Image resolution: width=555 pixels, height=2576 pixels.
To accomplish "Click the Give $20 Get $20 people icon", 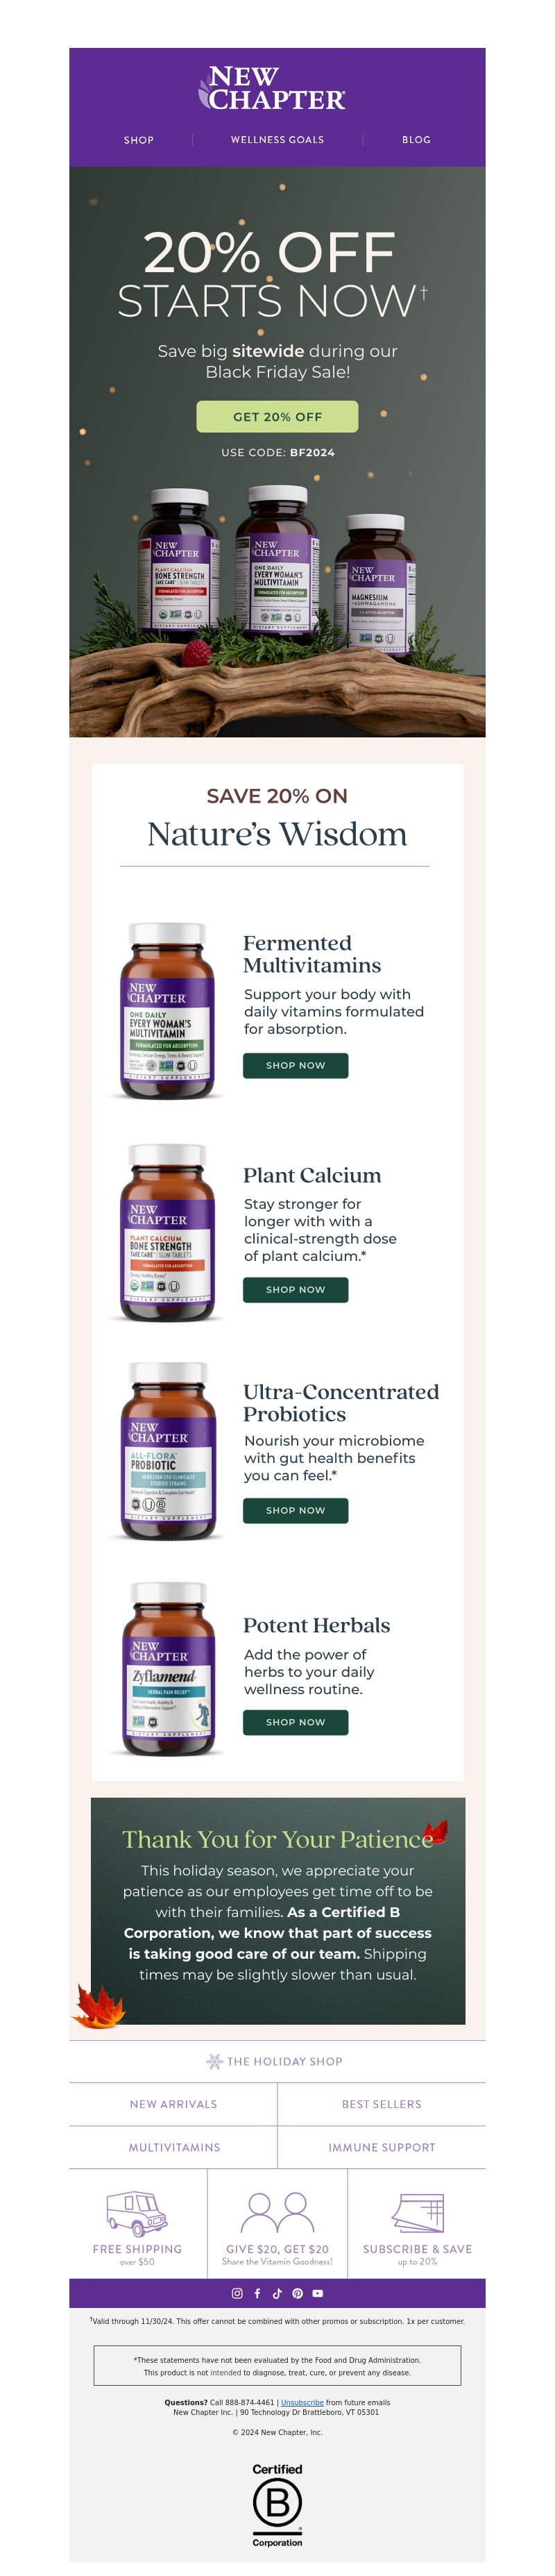I will (277, 2213).
